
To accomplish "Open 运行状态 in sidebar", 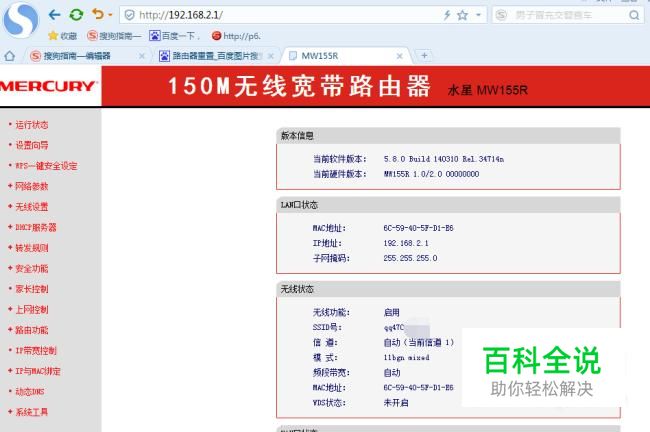I will 32,125.
